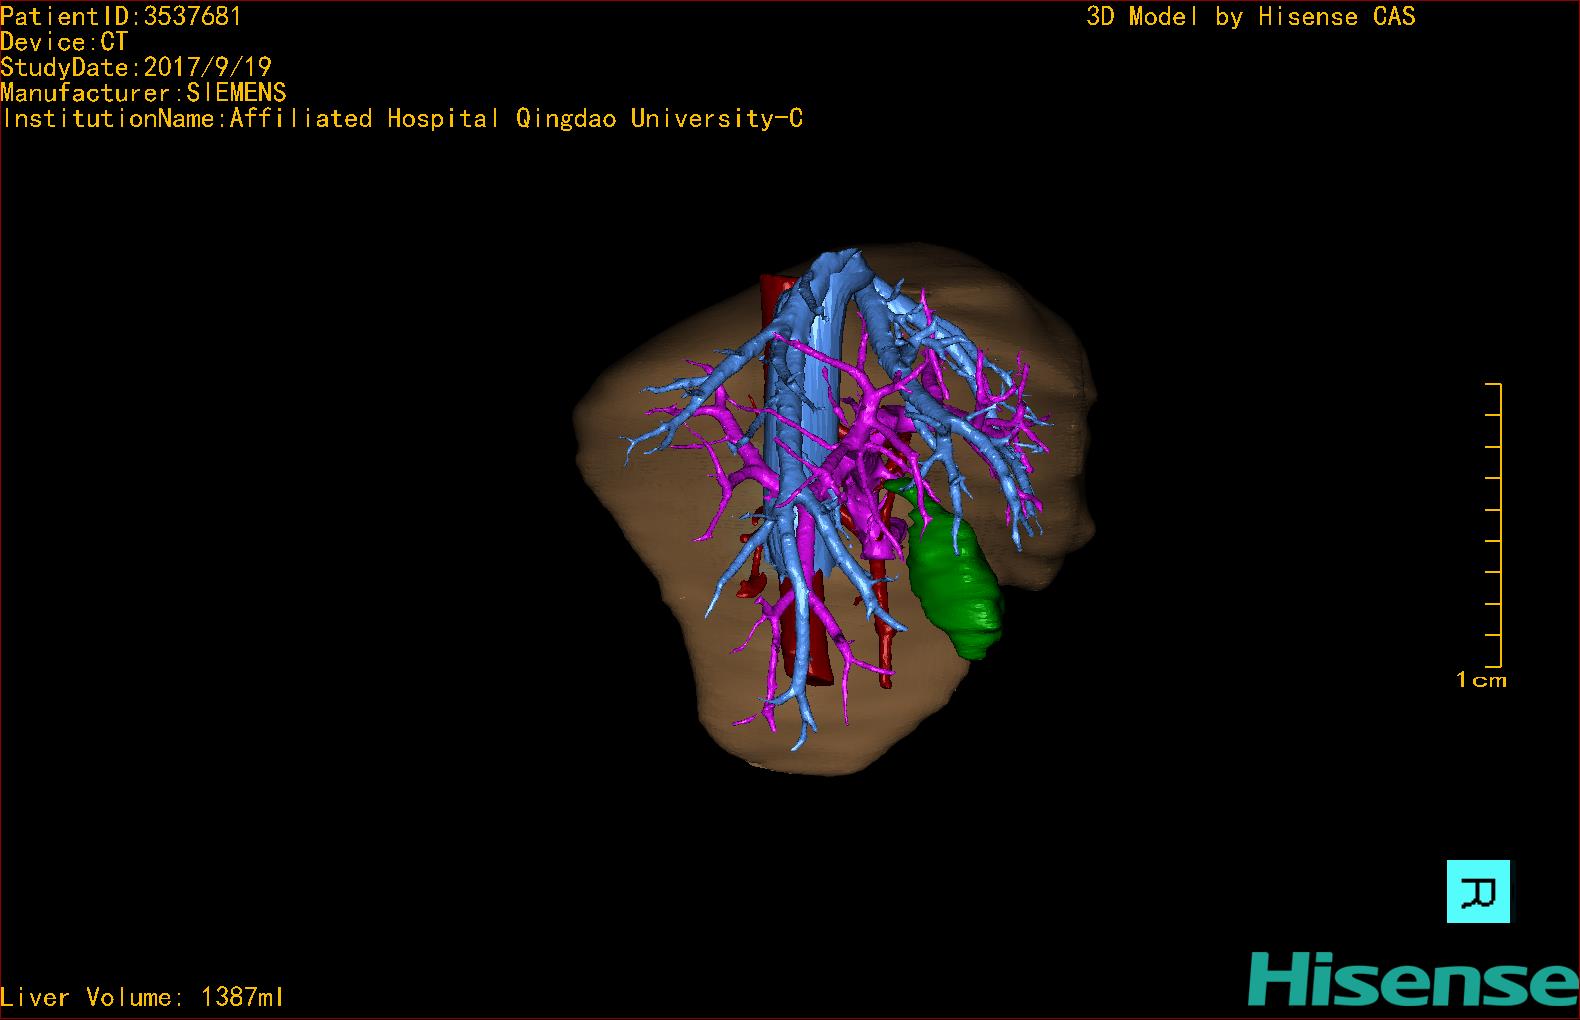The image size is (1580, 1020).
Task: Click the PatientID text overlay
Action: coord(121,16)
